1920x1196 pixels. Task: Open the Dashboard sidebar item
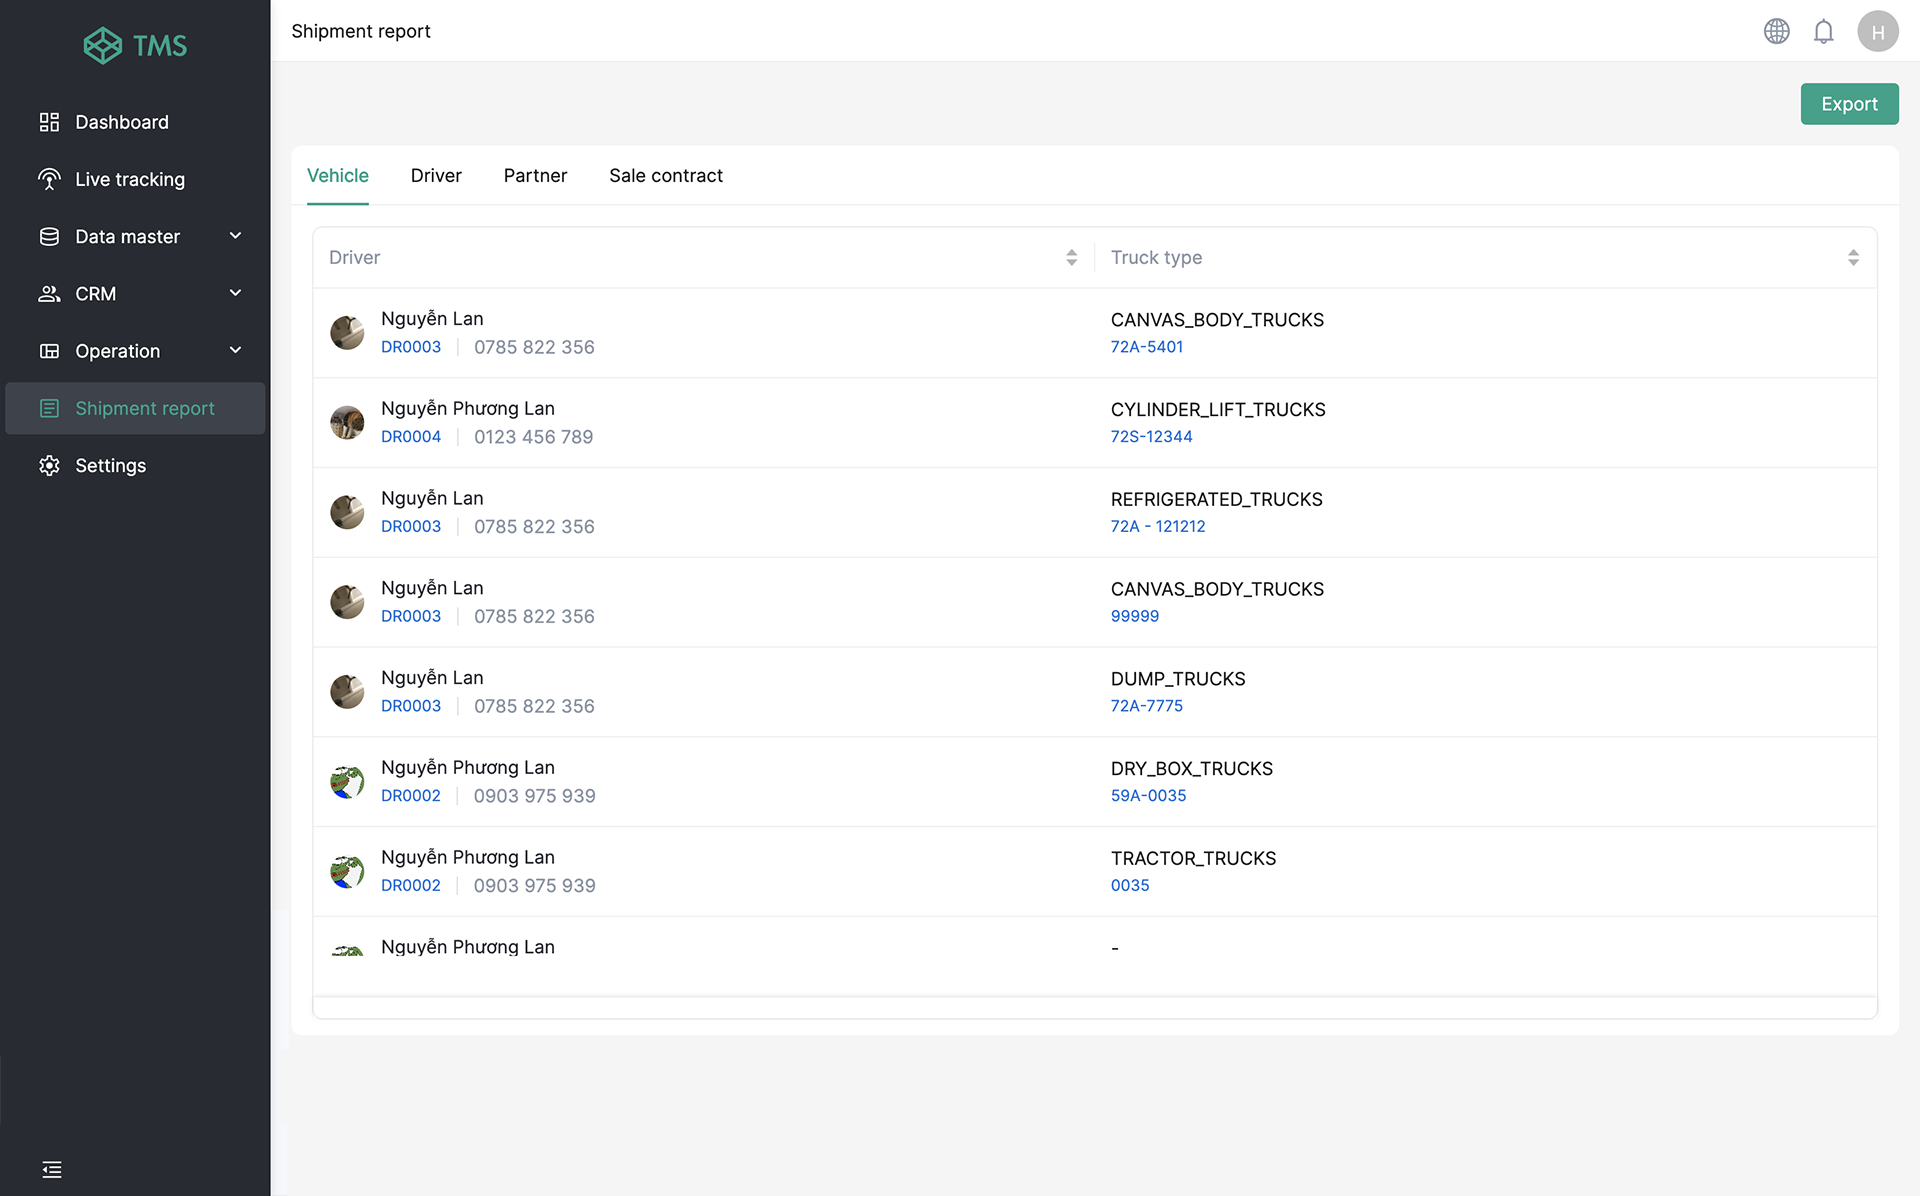pyautogui.click(x=122, y=122)
